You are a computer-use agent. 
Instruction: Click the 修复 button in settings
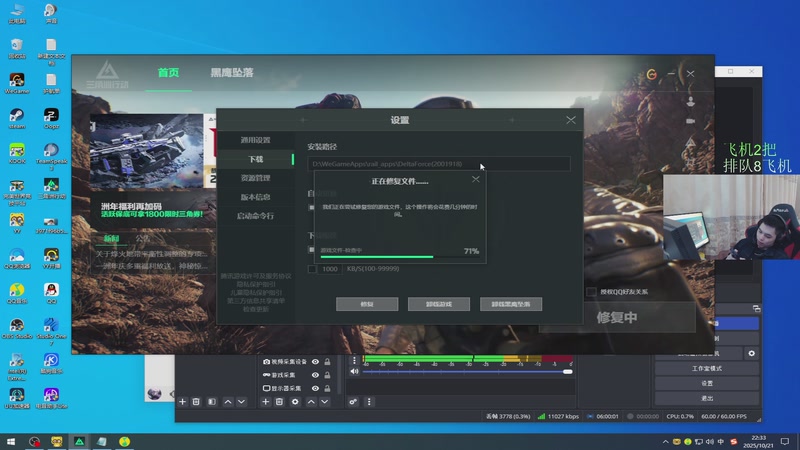click(x=367, y=304)
